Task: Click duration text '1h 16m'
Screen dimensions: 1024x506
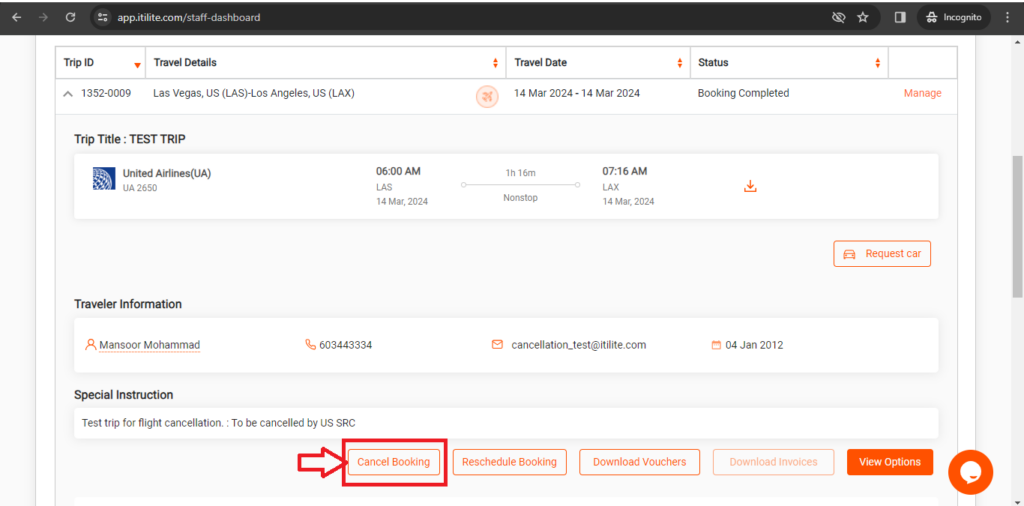Action: coord(520,173)
